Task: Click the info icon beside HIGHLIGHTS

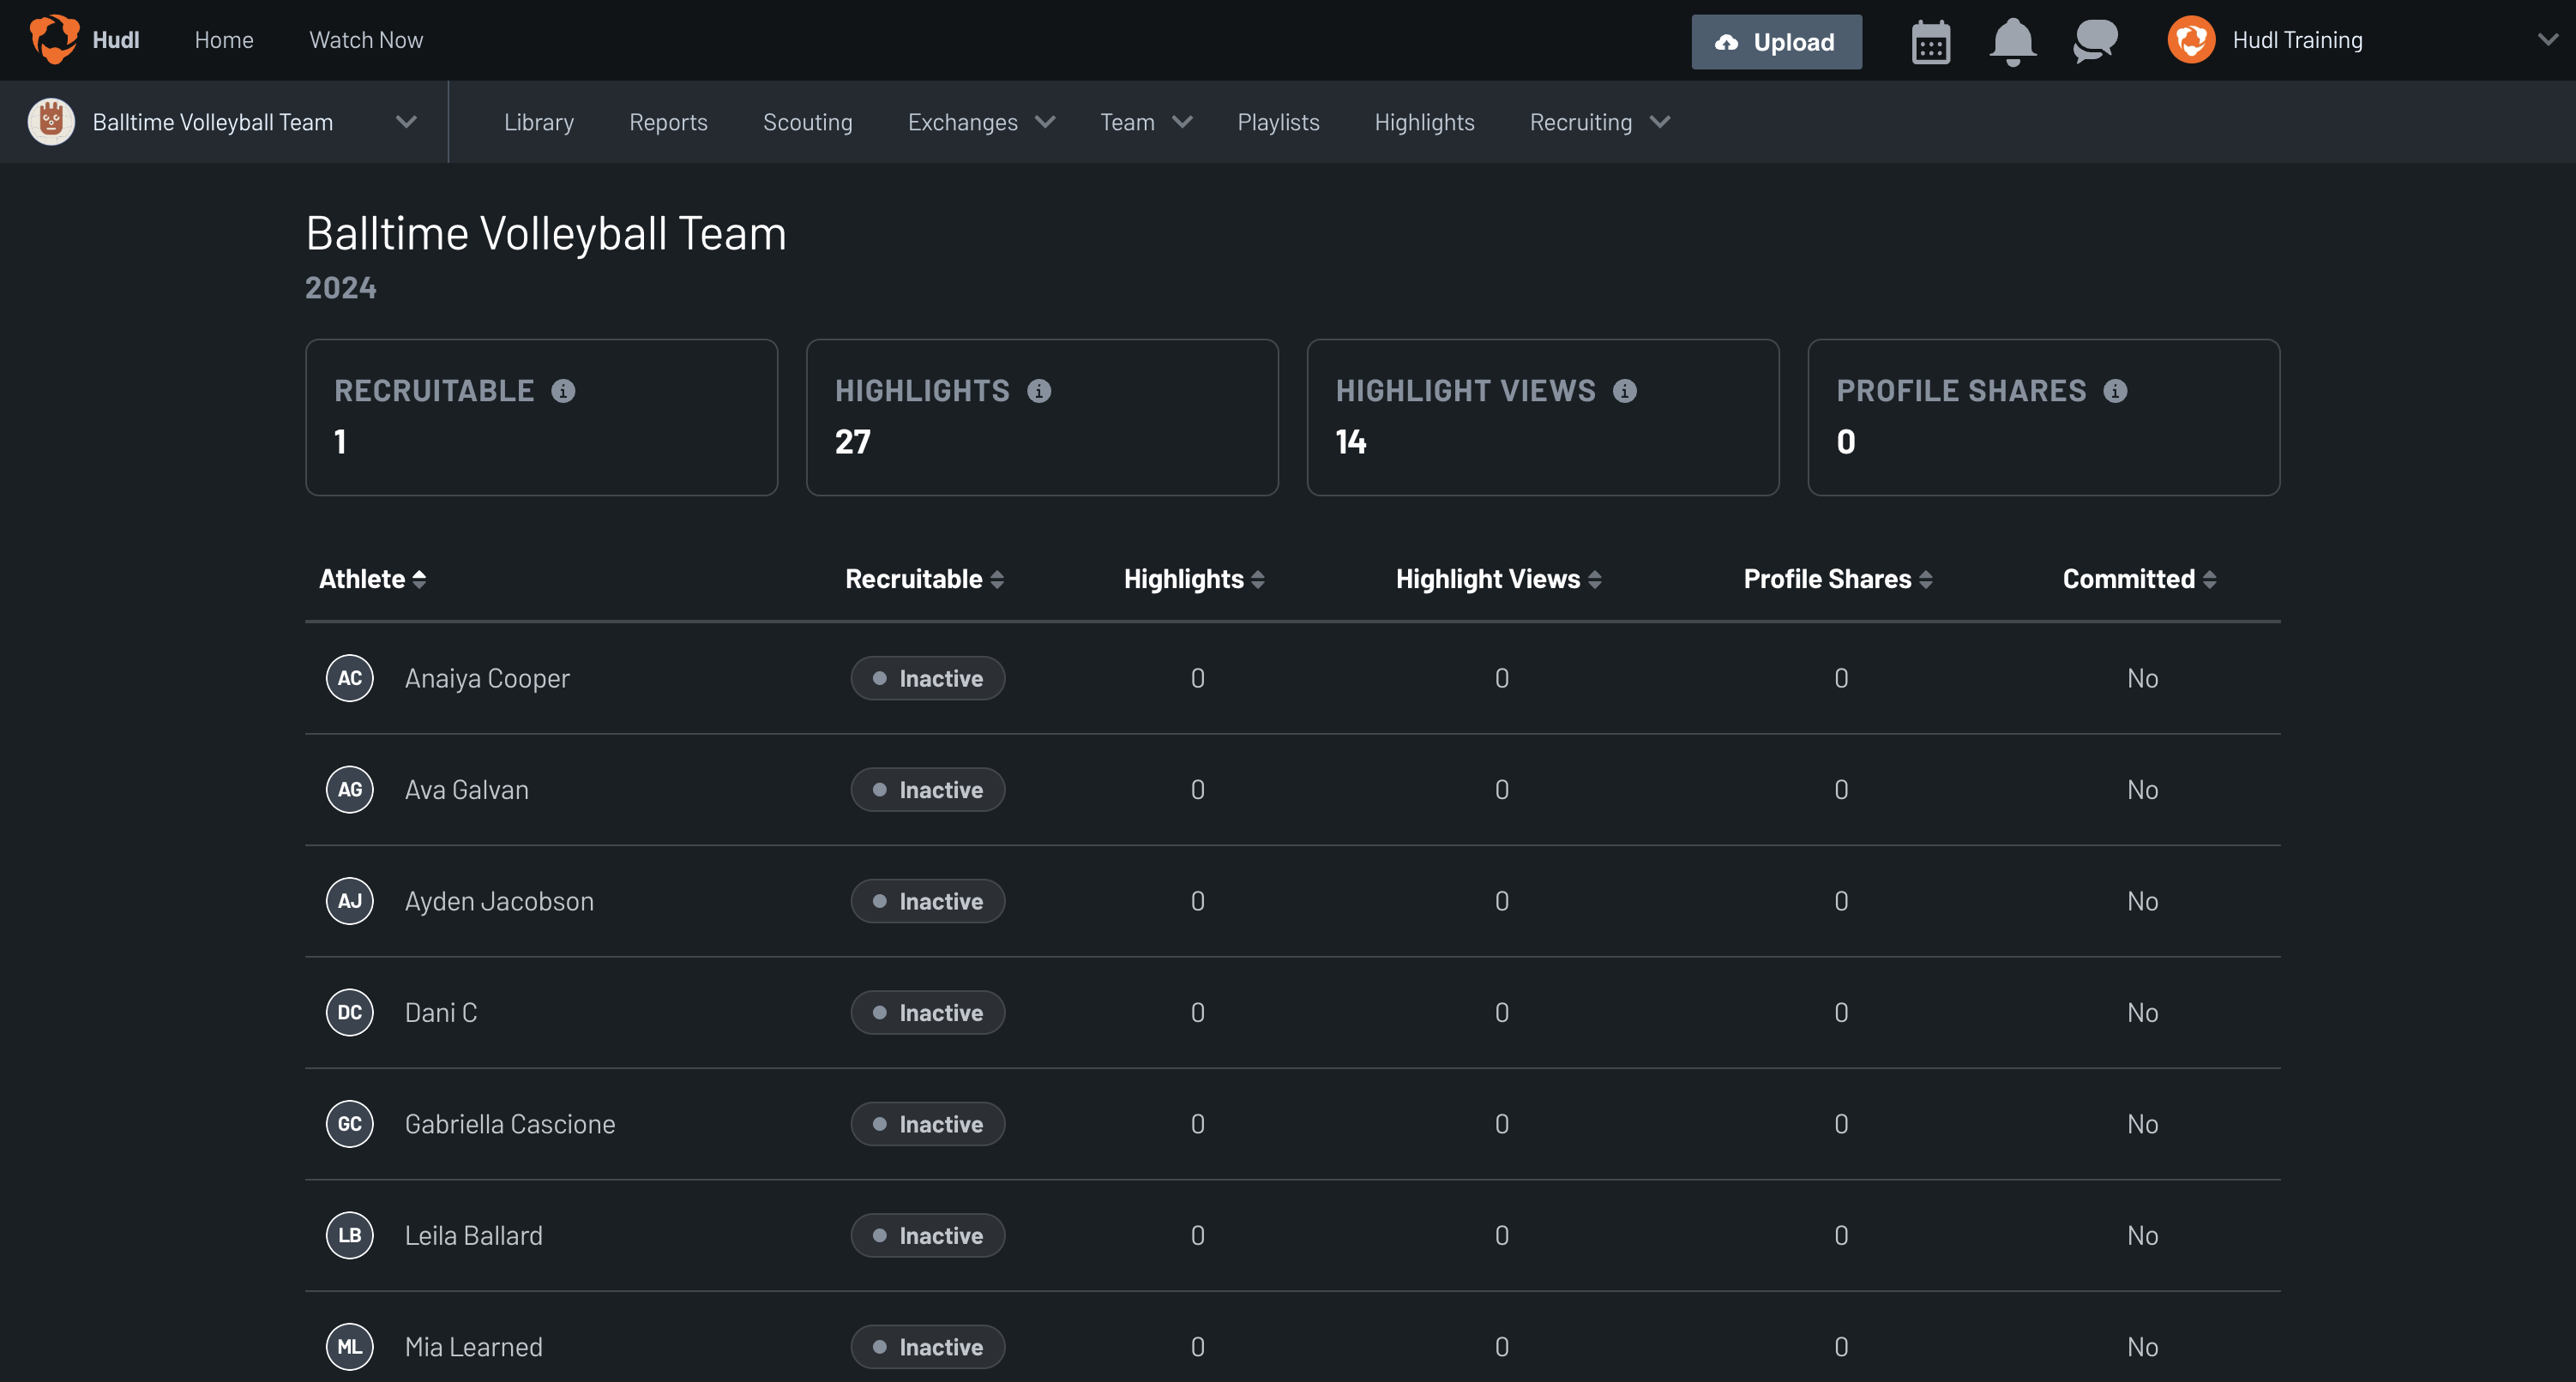Action: pyautogui.click(x=1039, y=391)
